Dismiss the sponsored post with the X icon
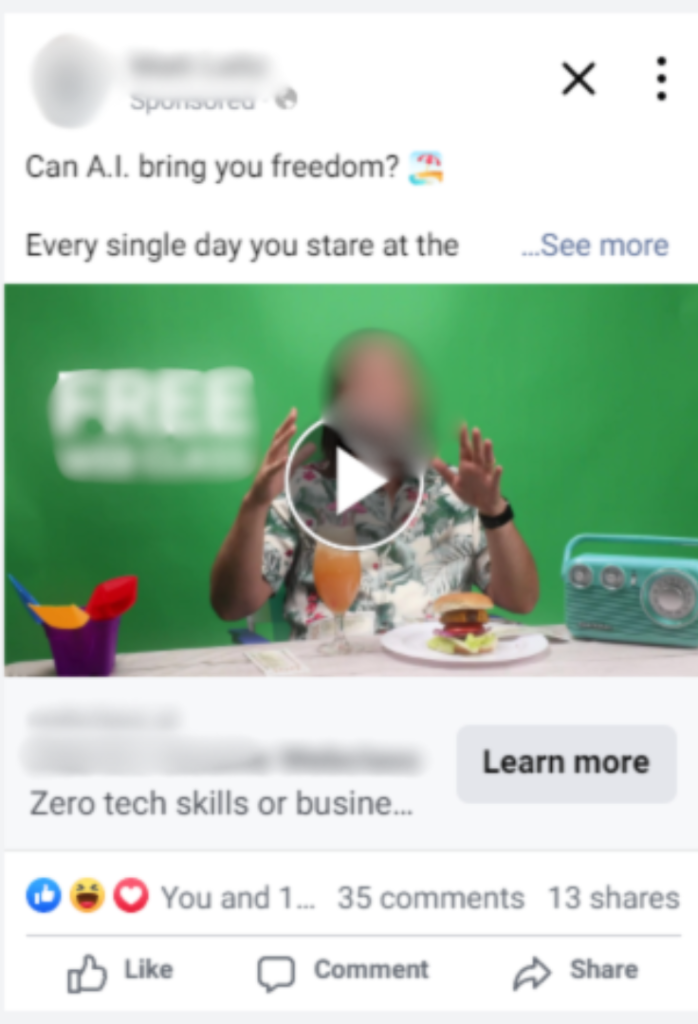 point(579,79)
